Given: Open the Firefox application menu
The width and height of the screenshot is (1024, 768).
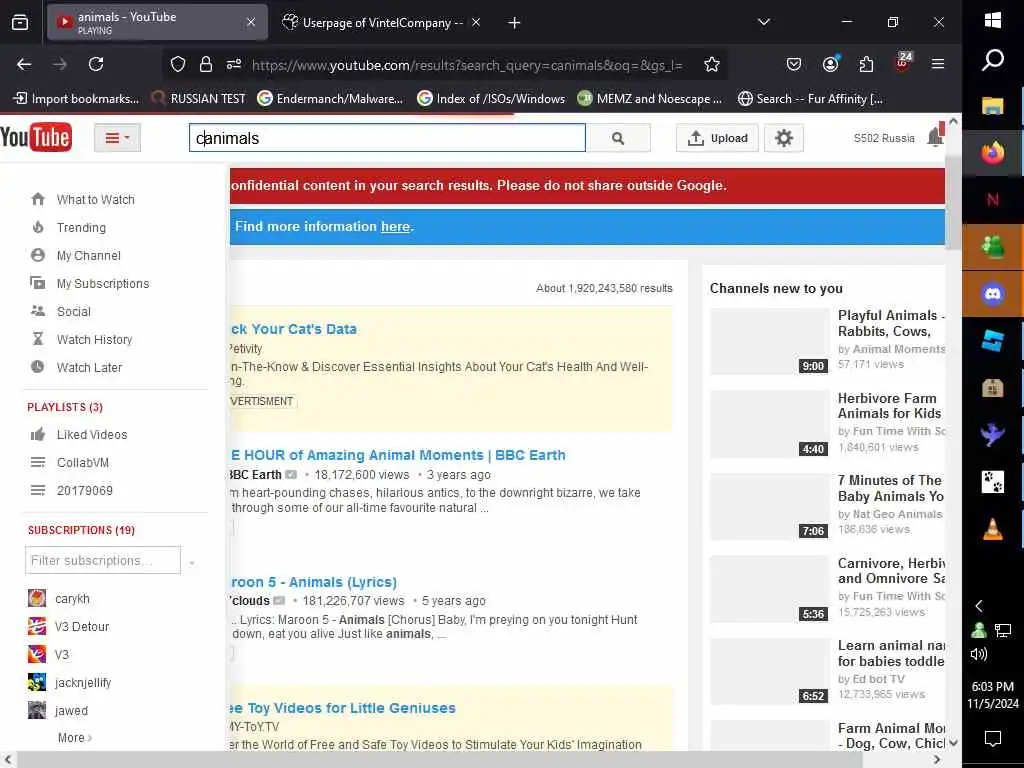Looking at the screenshot, I should pyautogui.click(x=938, y=64).
